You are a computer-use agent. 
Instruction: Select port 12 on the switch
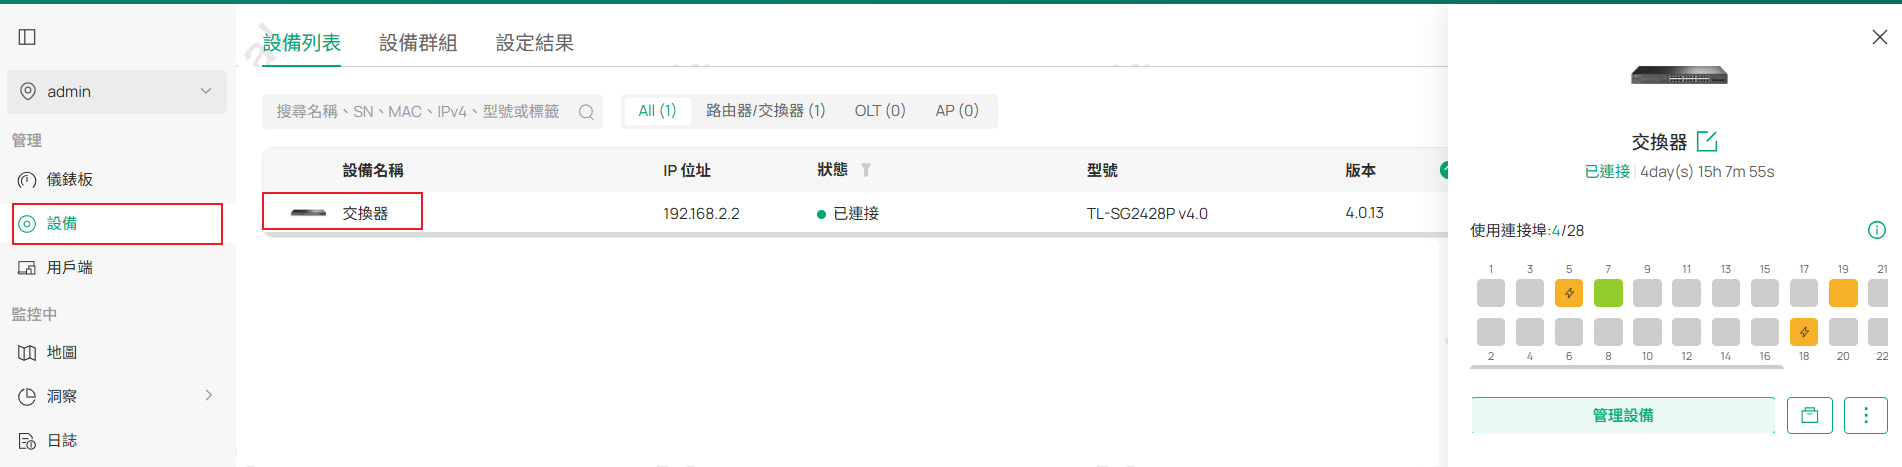tap(1686, 332)
